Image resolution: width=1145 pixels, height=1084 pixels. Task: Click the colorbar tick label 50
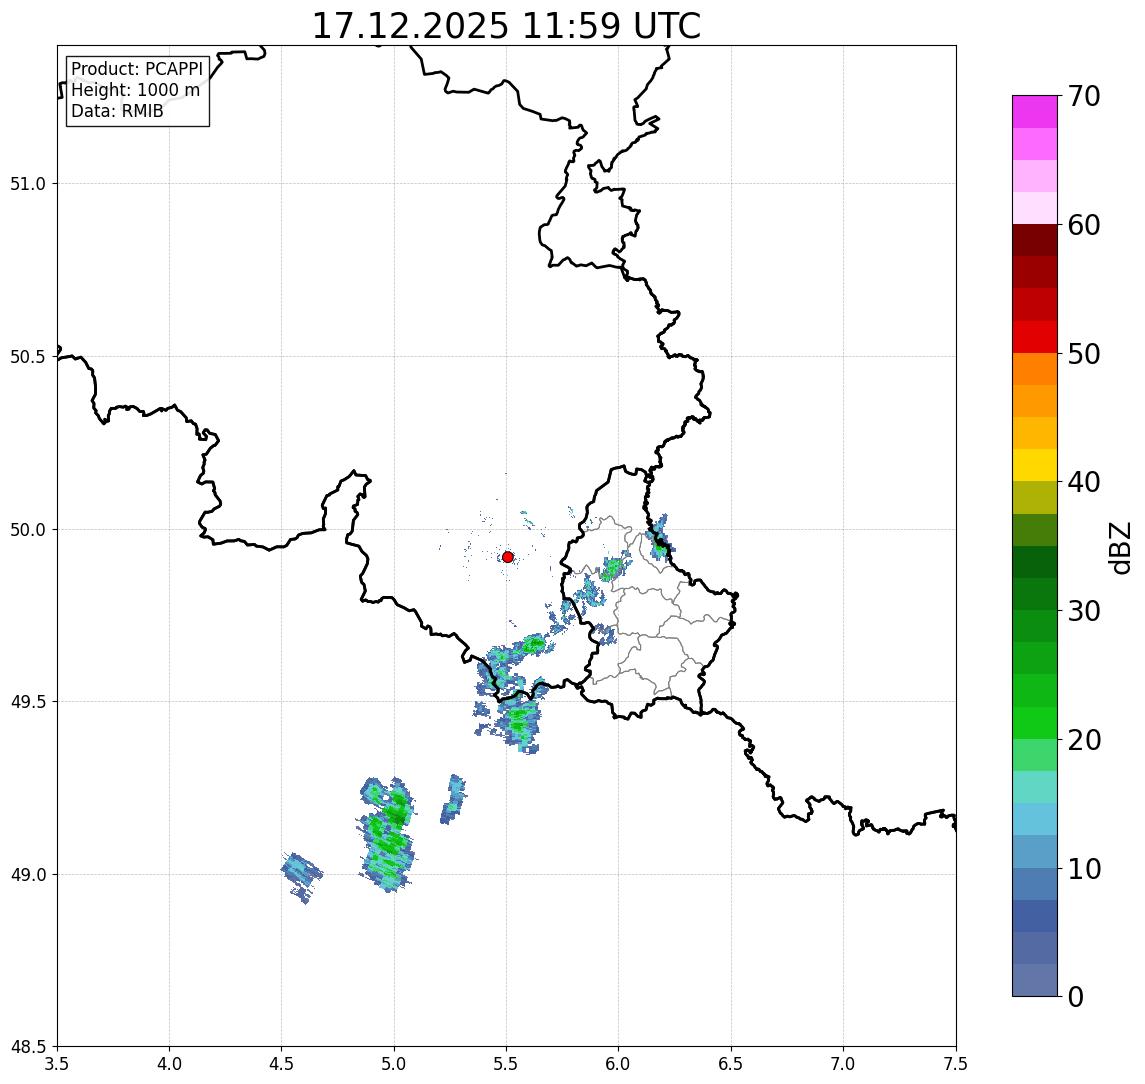1084,354
